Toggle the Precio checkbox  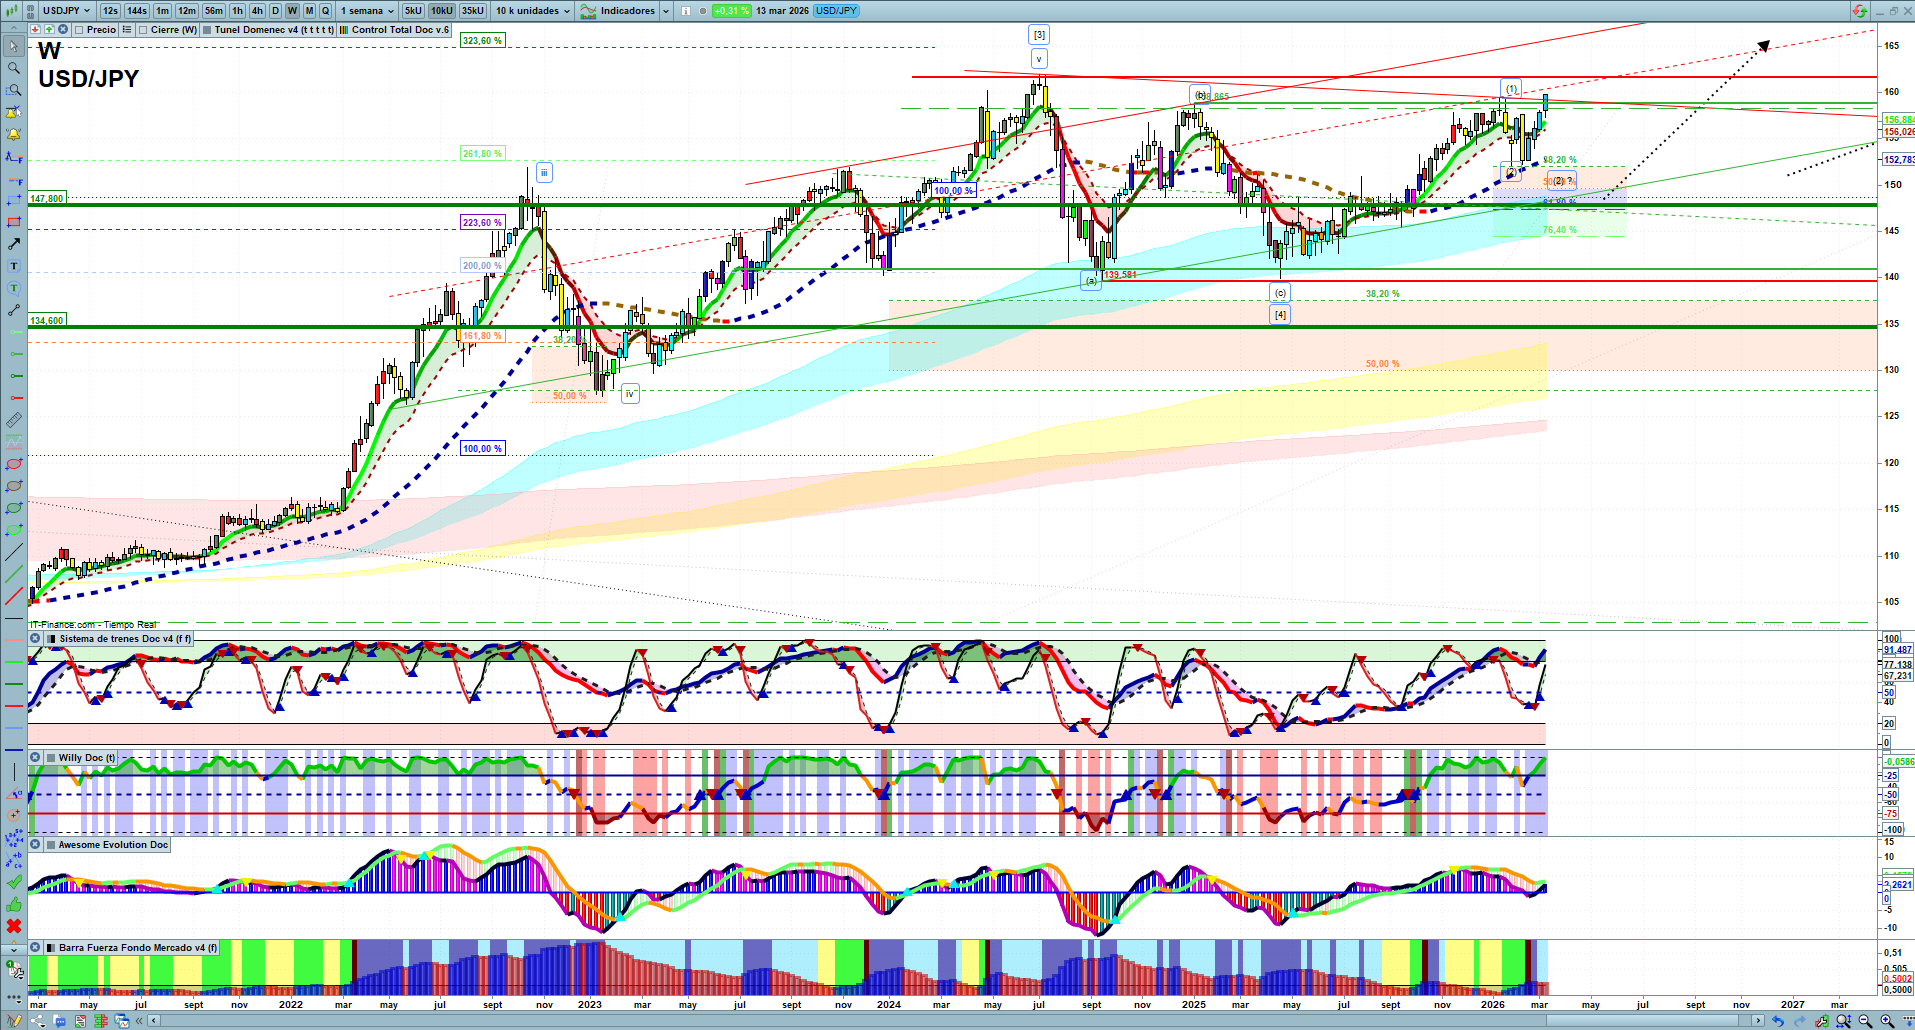coord(79,30)
